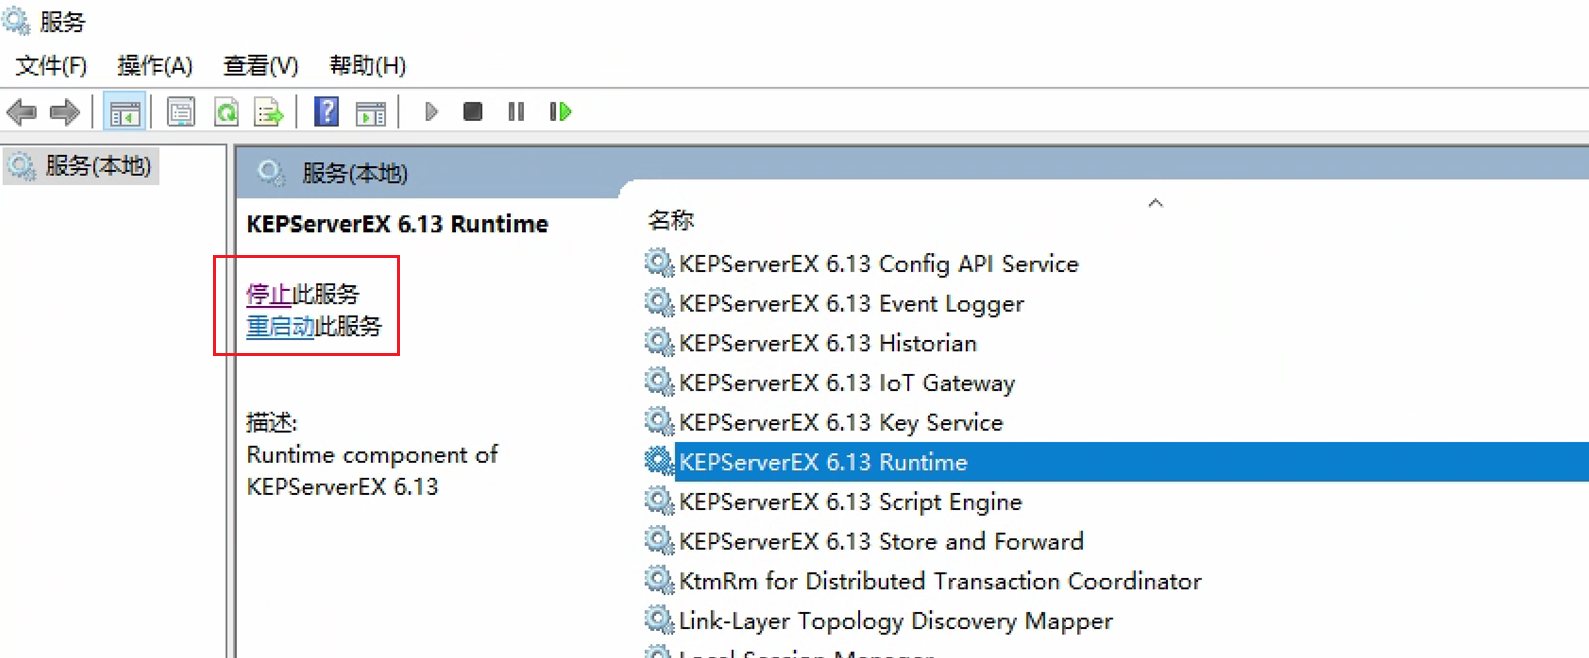Open the 文件(F) menu
Screen dimensions: 1589x658
51,66
